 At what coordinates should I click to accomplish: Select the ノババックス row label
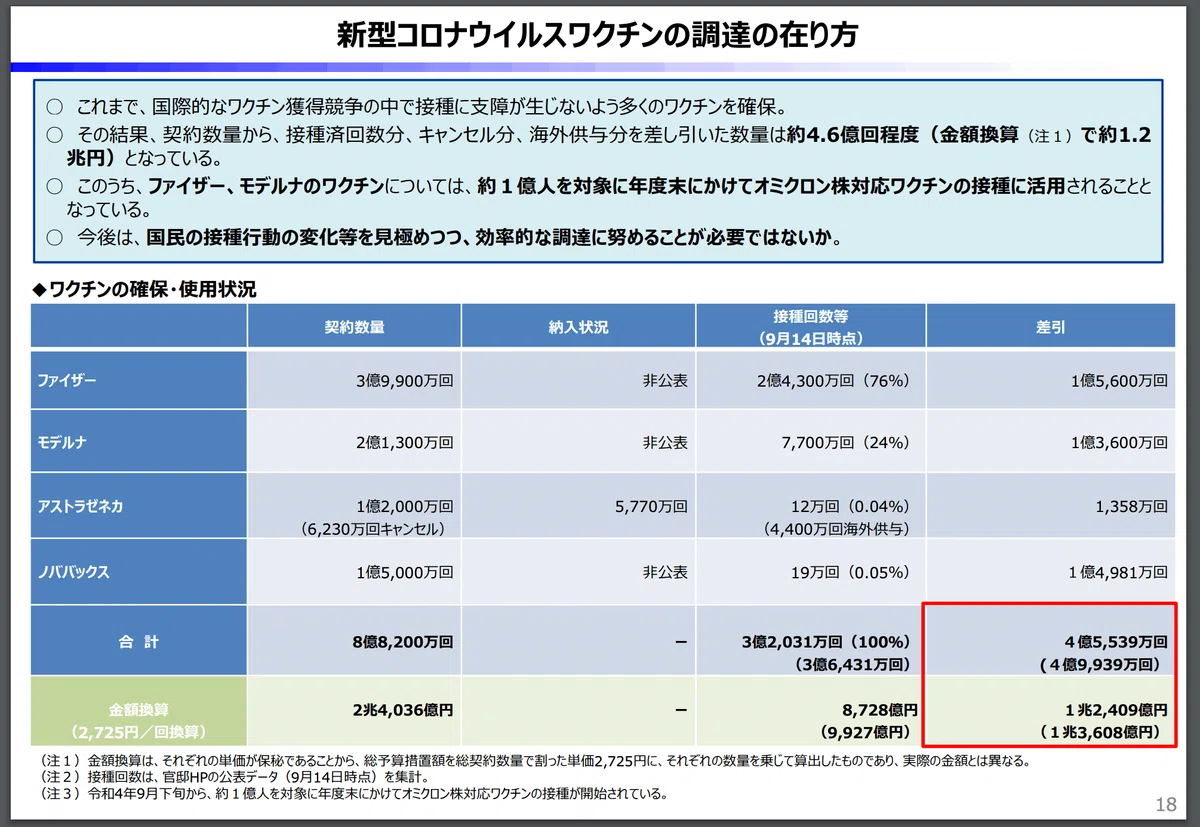(x=73, y=573)
